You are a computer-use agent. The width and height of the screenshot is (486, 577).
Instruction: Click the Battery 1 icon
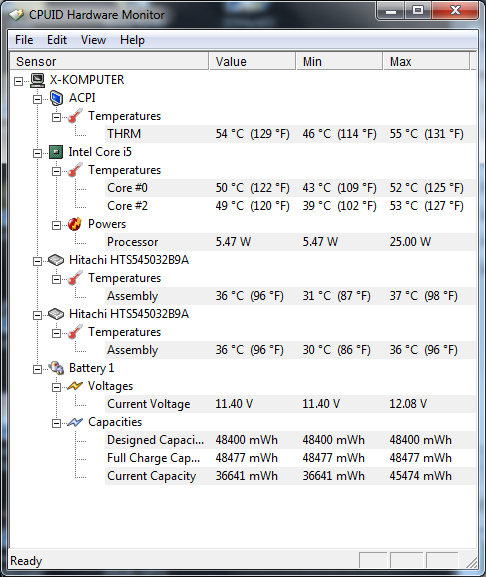pos(56,368)
